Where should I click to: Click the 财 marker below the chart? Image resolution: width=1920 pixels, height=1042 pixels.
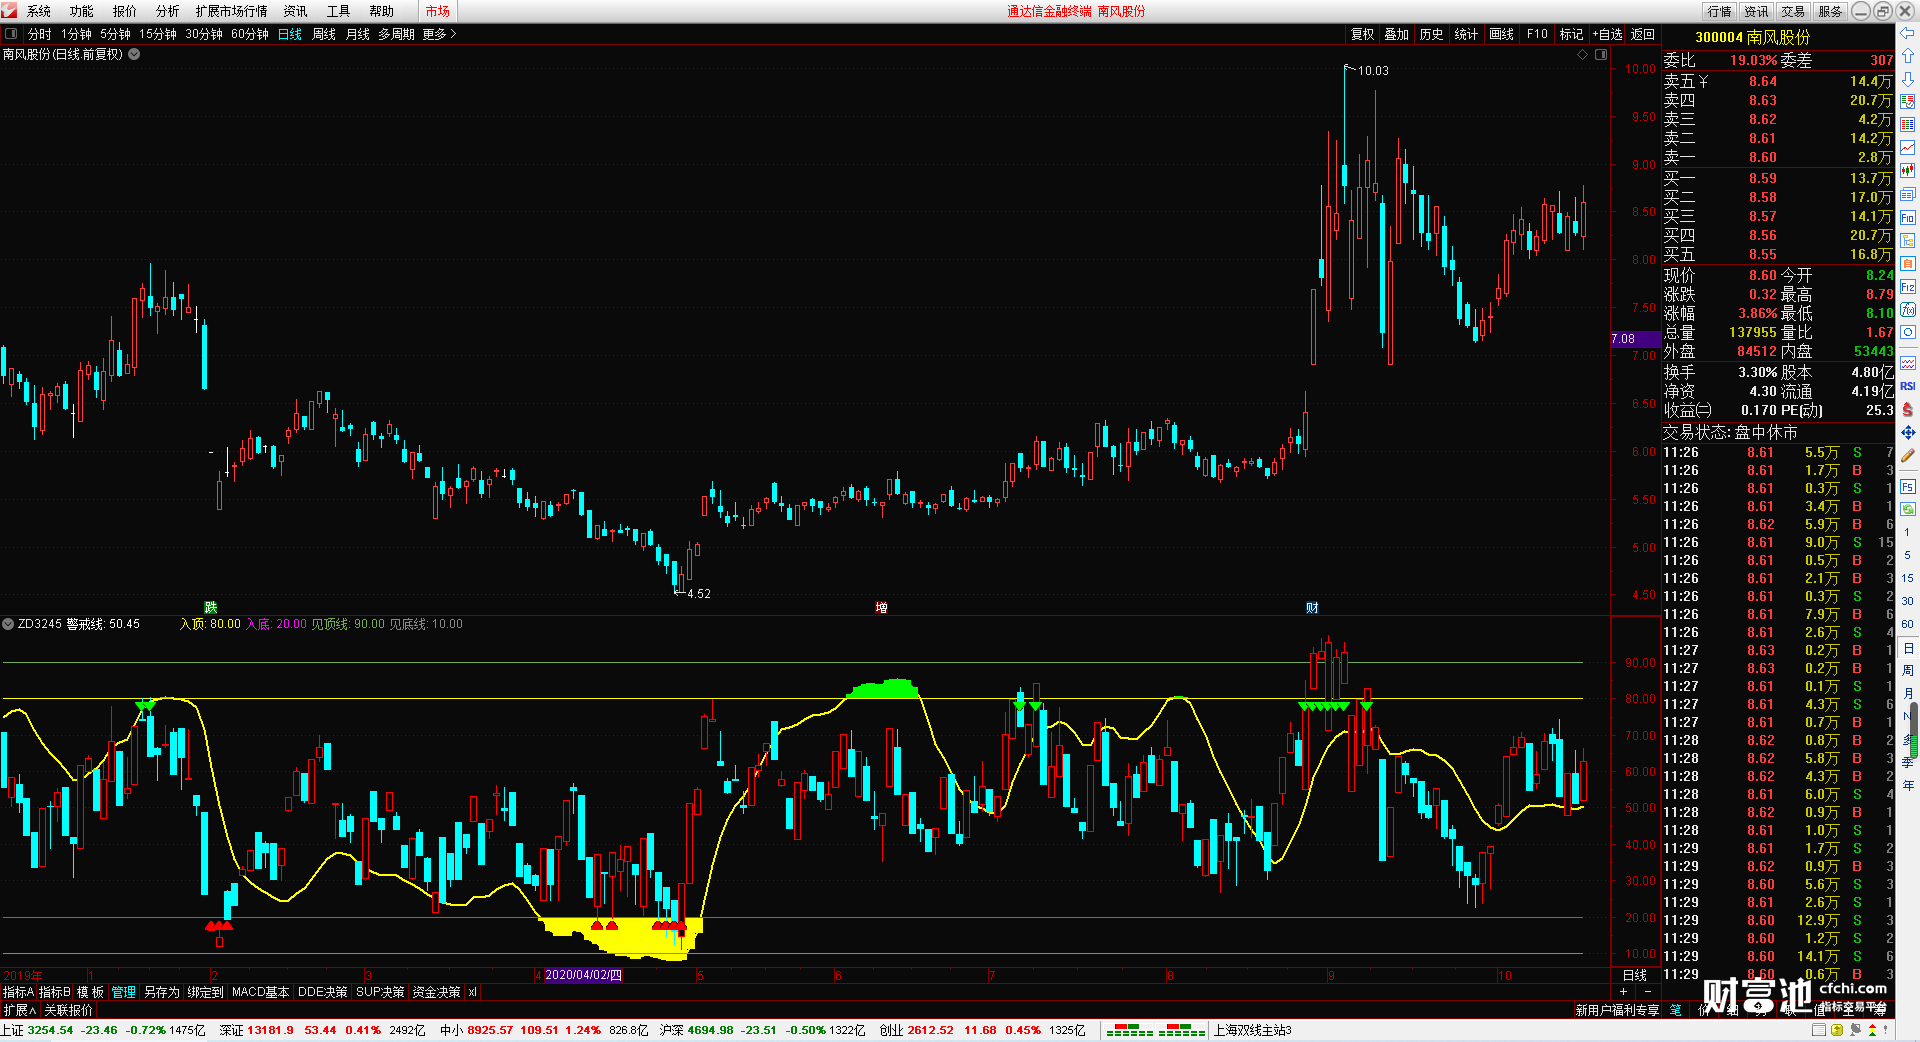(x=1312, y=607)
